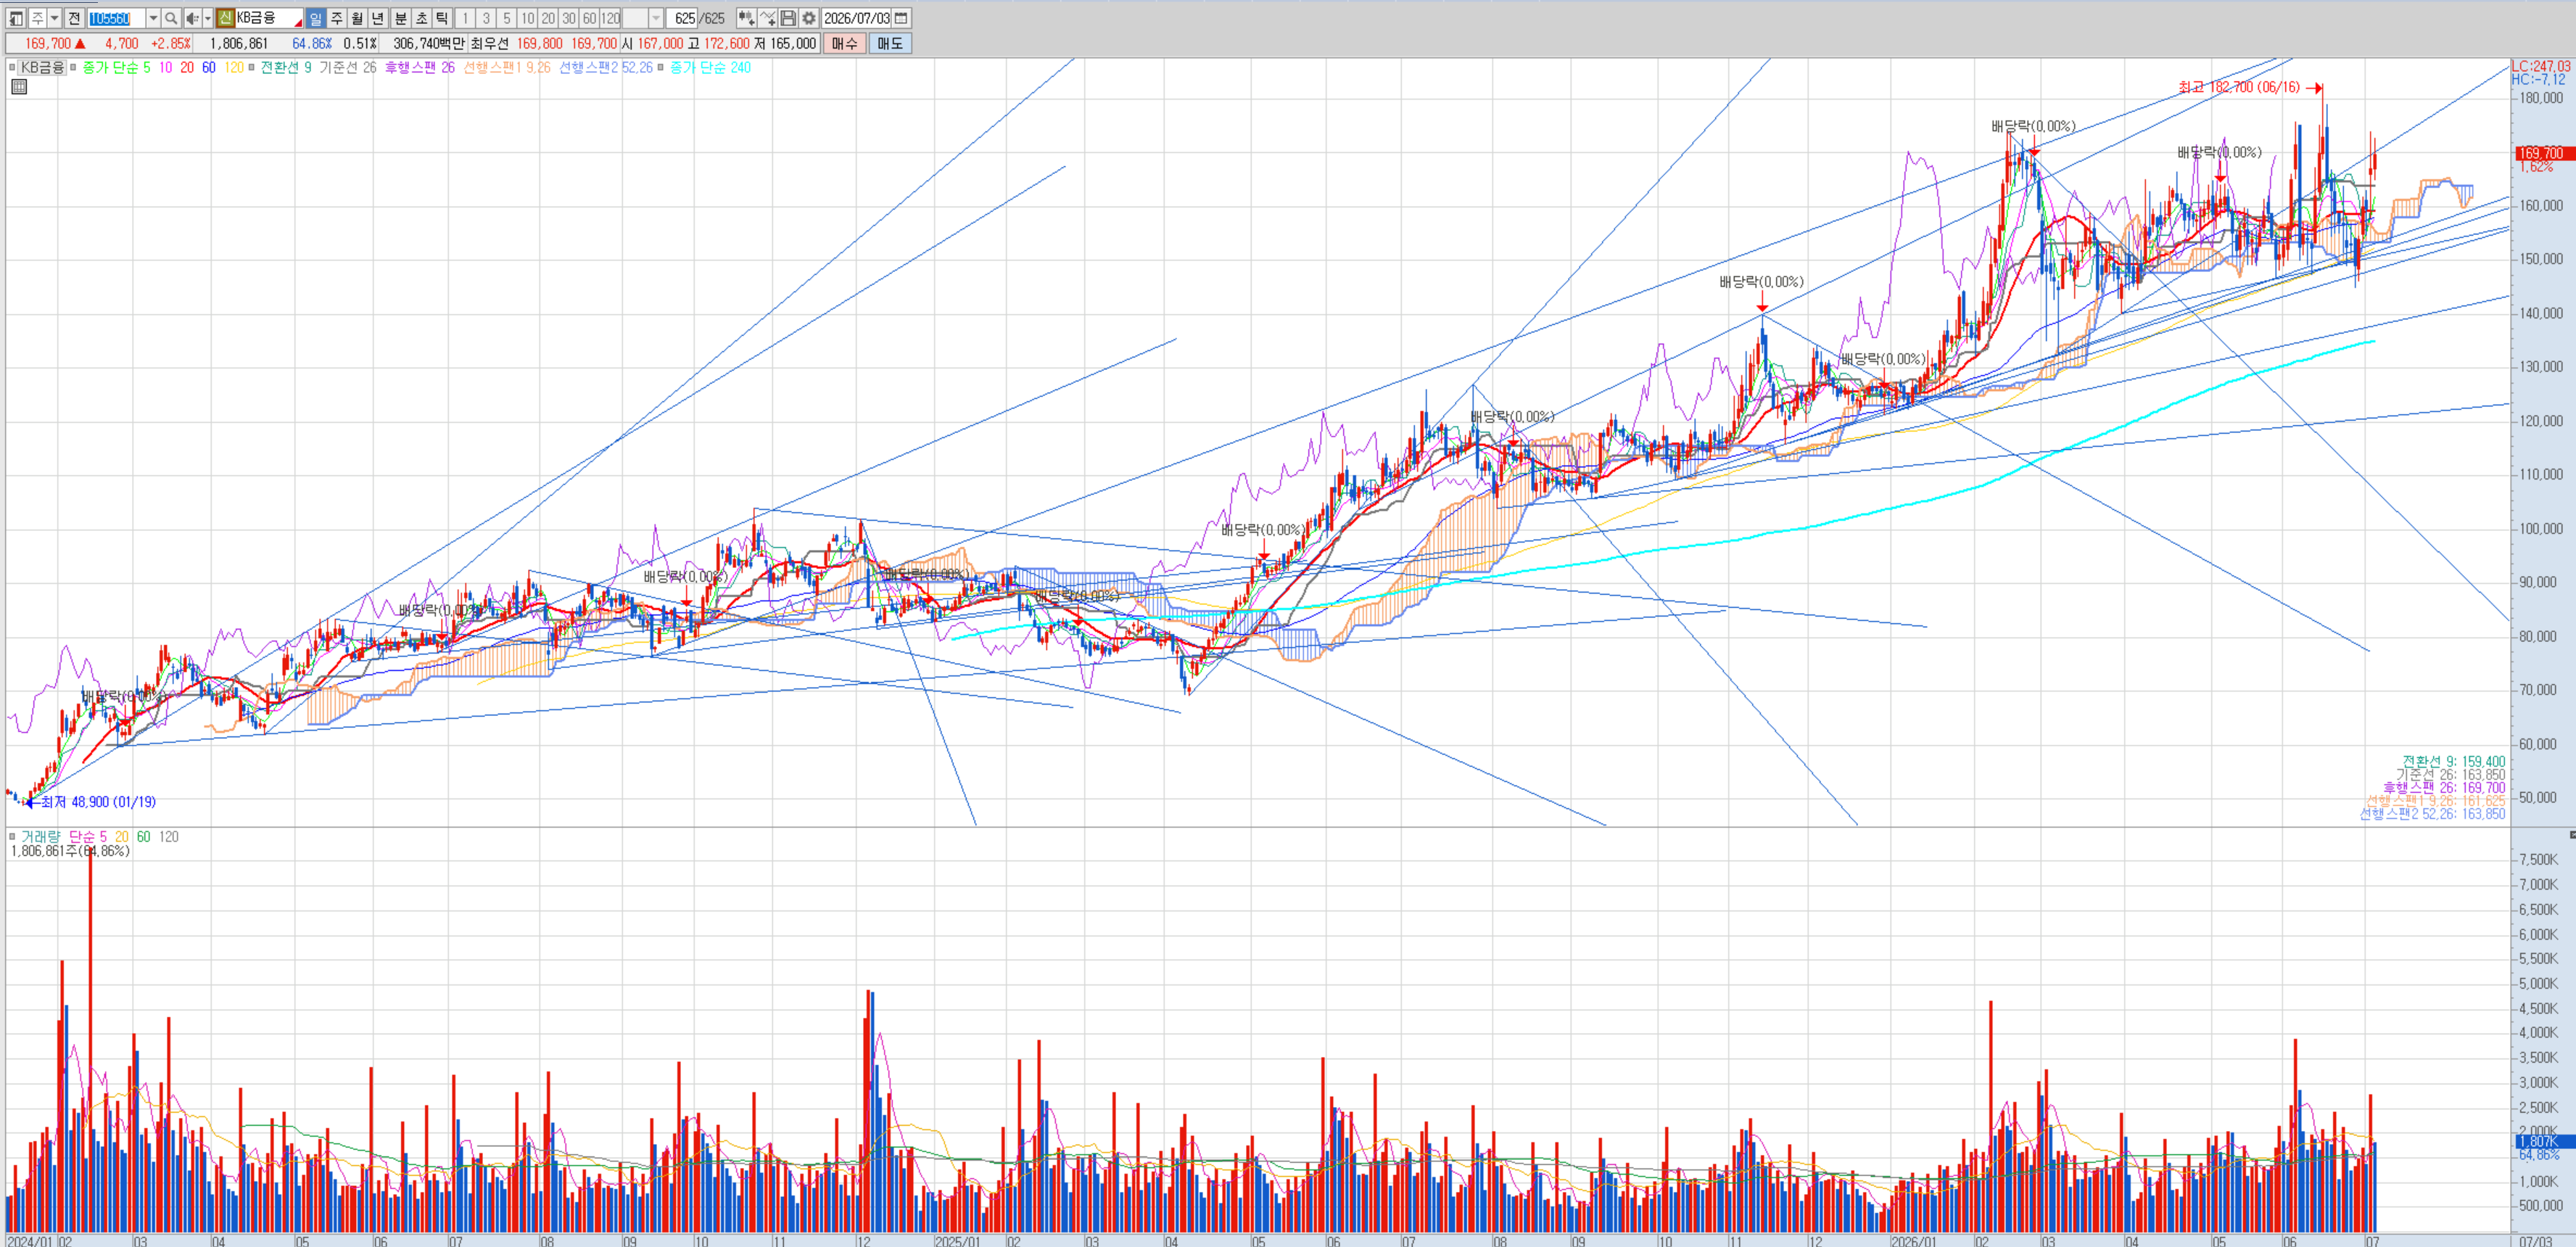
Task: Click the grid table icon below KB금융 legend
Action: tap(19, 87)
